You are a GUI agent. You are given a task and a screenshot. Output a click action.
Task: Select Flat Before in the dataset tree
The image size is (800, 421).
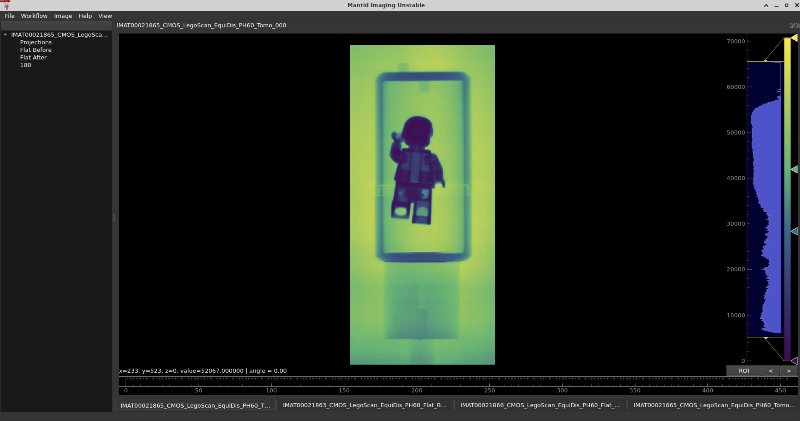(35, 50)
